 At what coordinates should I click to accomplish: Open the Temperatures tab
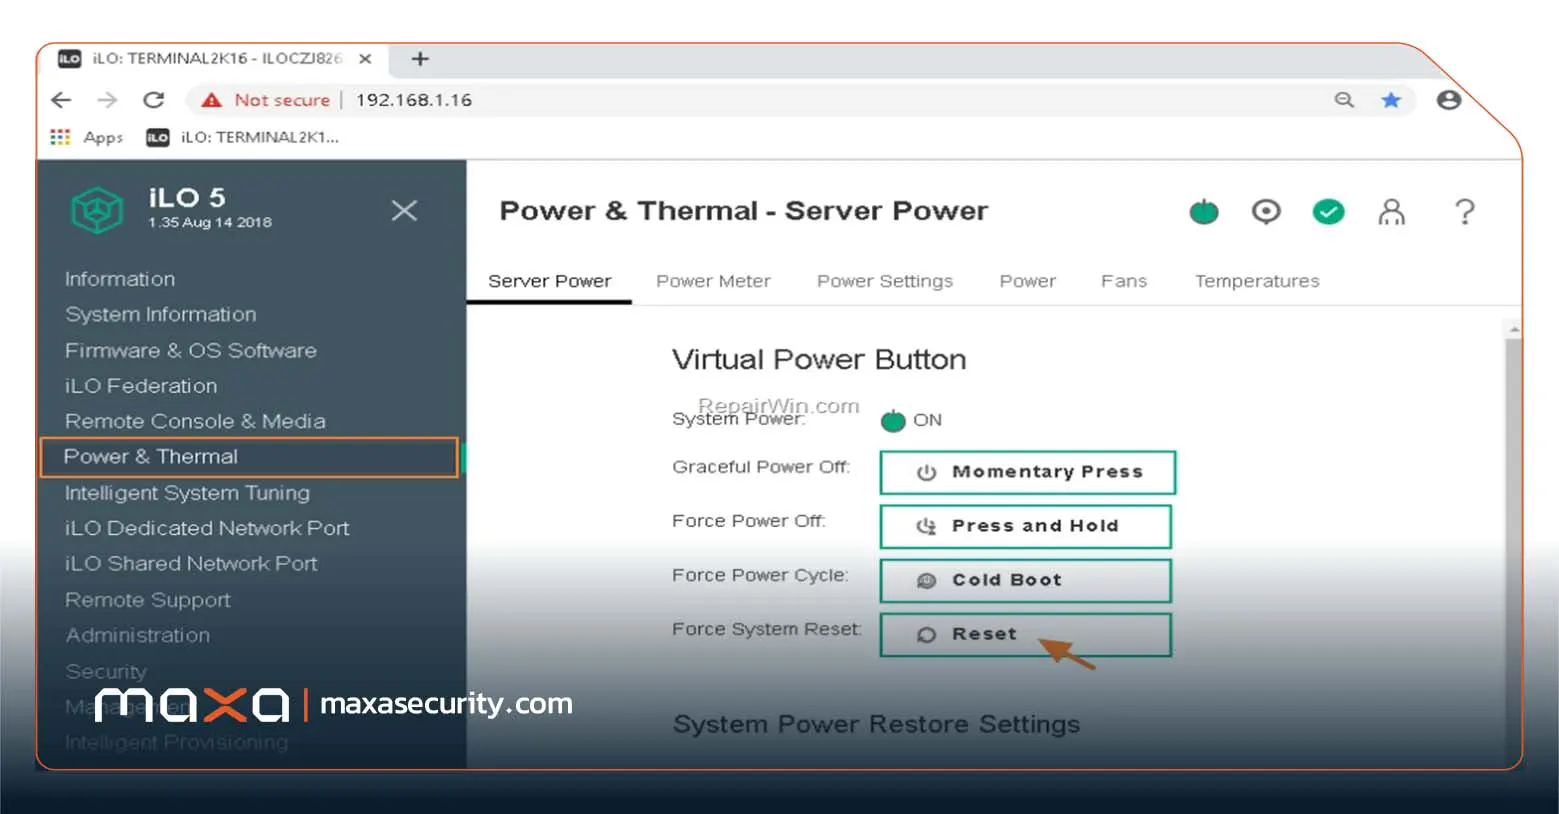coord(1257,281)
